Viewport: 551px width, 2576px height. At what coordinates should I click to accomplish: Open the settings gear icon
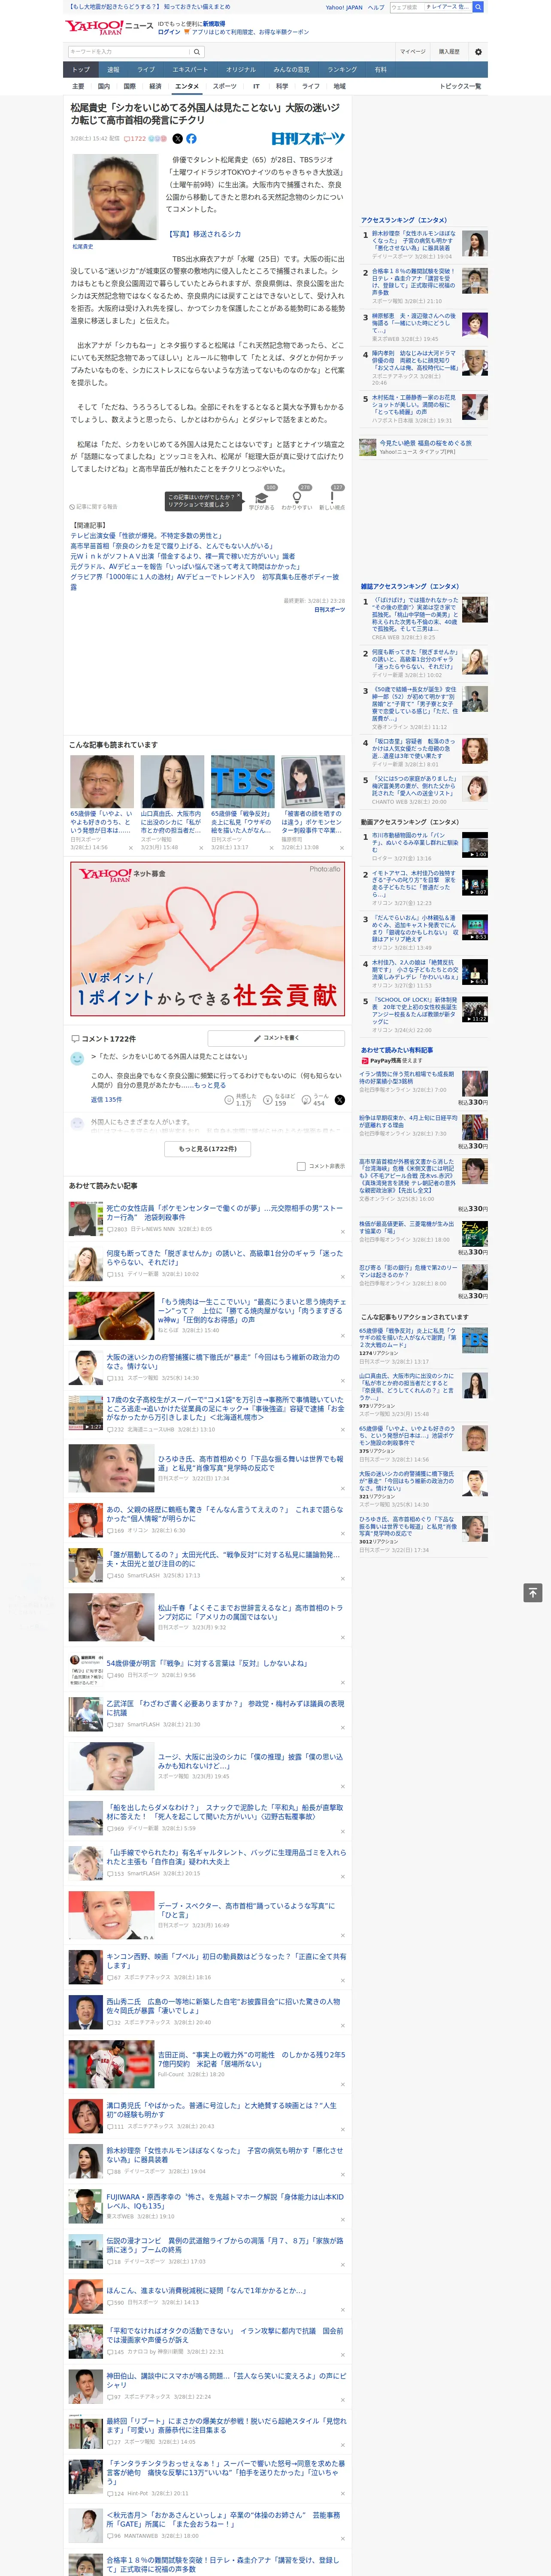(x=478, y=51)
